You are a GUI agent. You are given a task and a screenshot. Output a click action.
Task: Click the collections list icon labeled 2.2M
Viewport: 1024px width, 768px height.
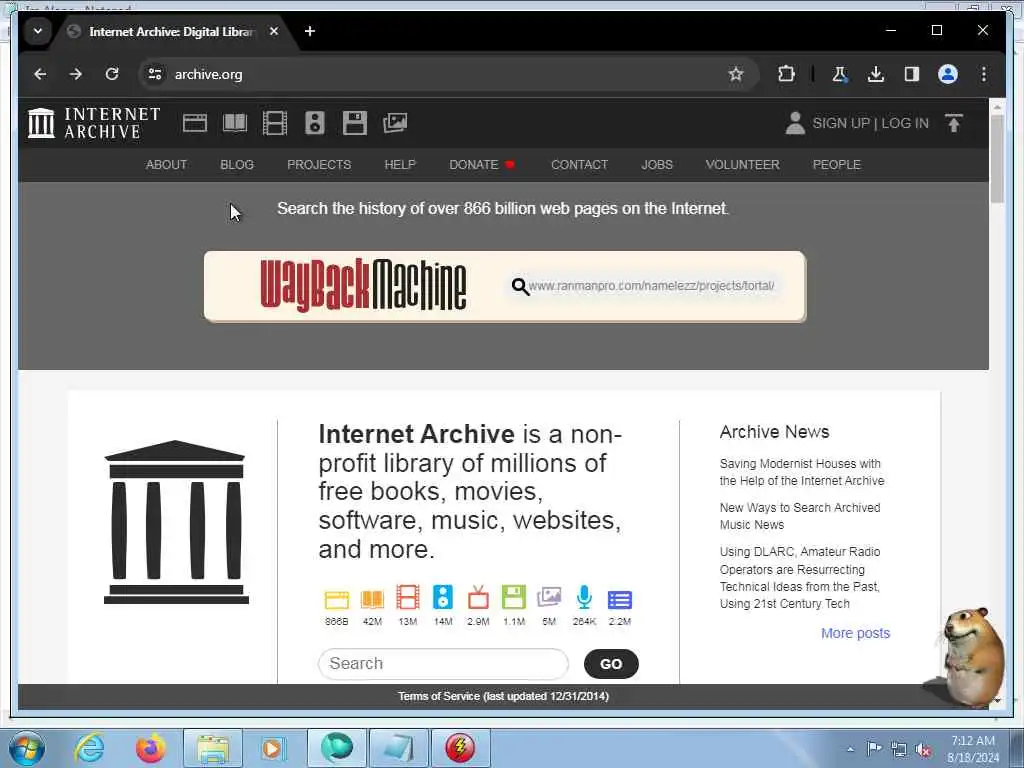(620, 600)
